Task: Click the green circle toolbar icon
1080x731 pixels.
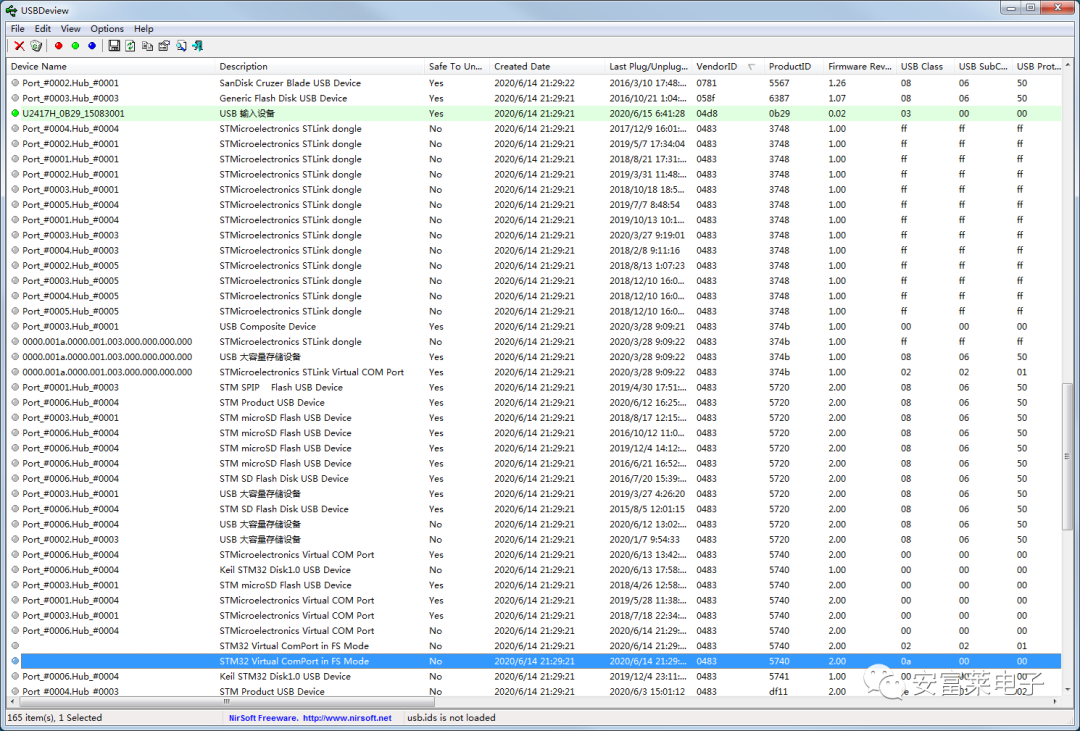Action: coord(75,46)
